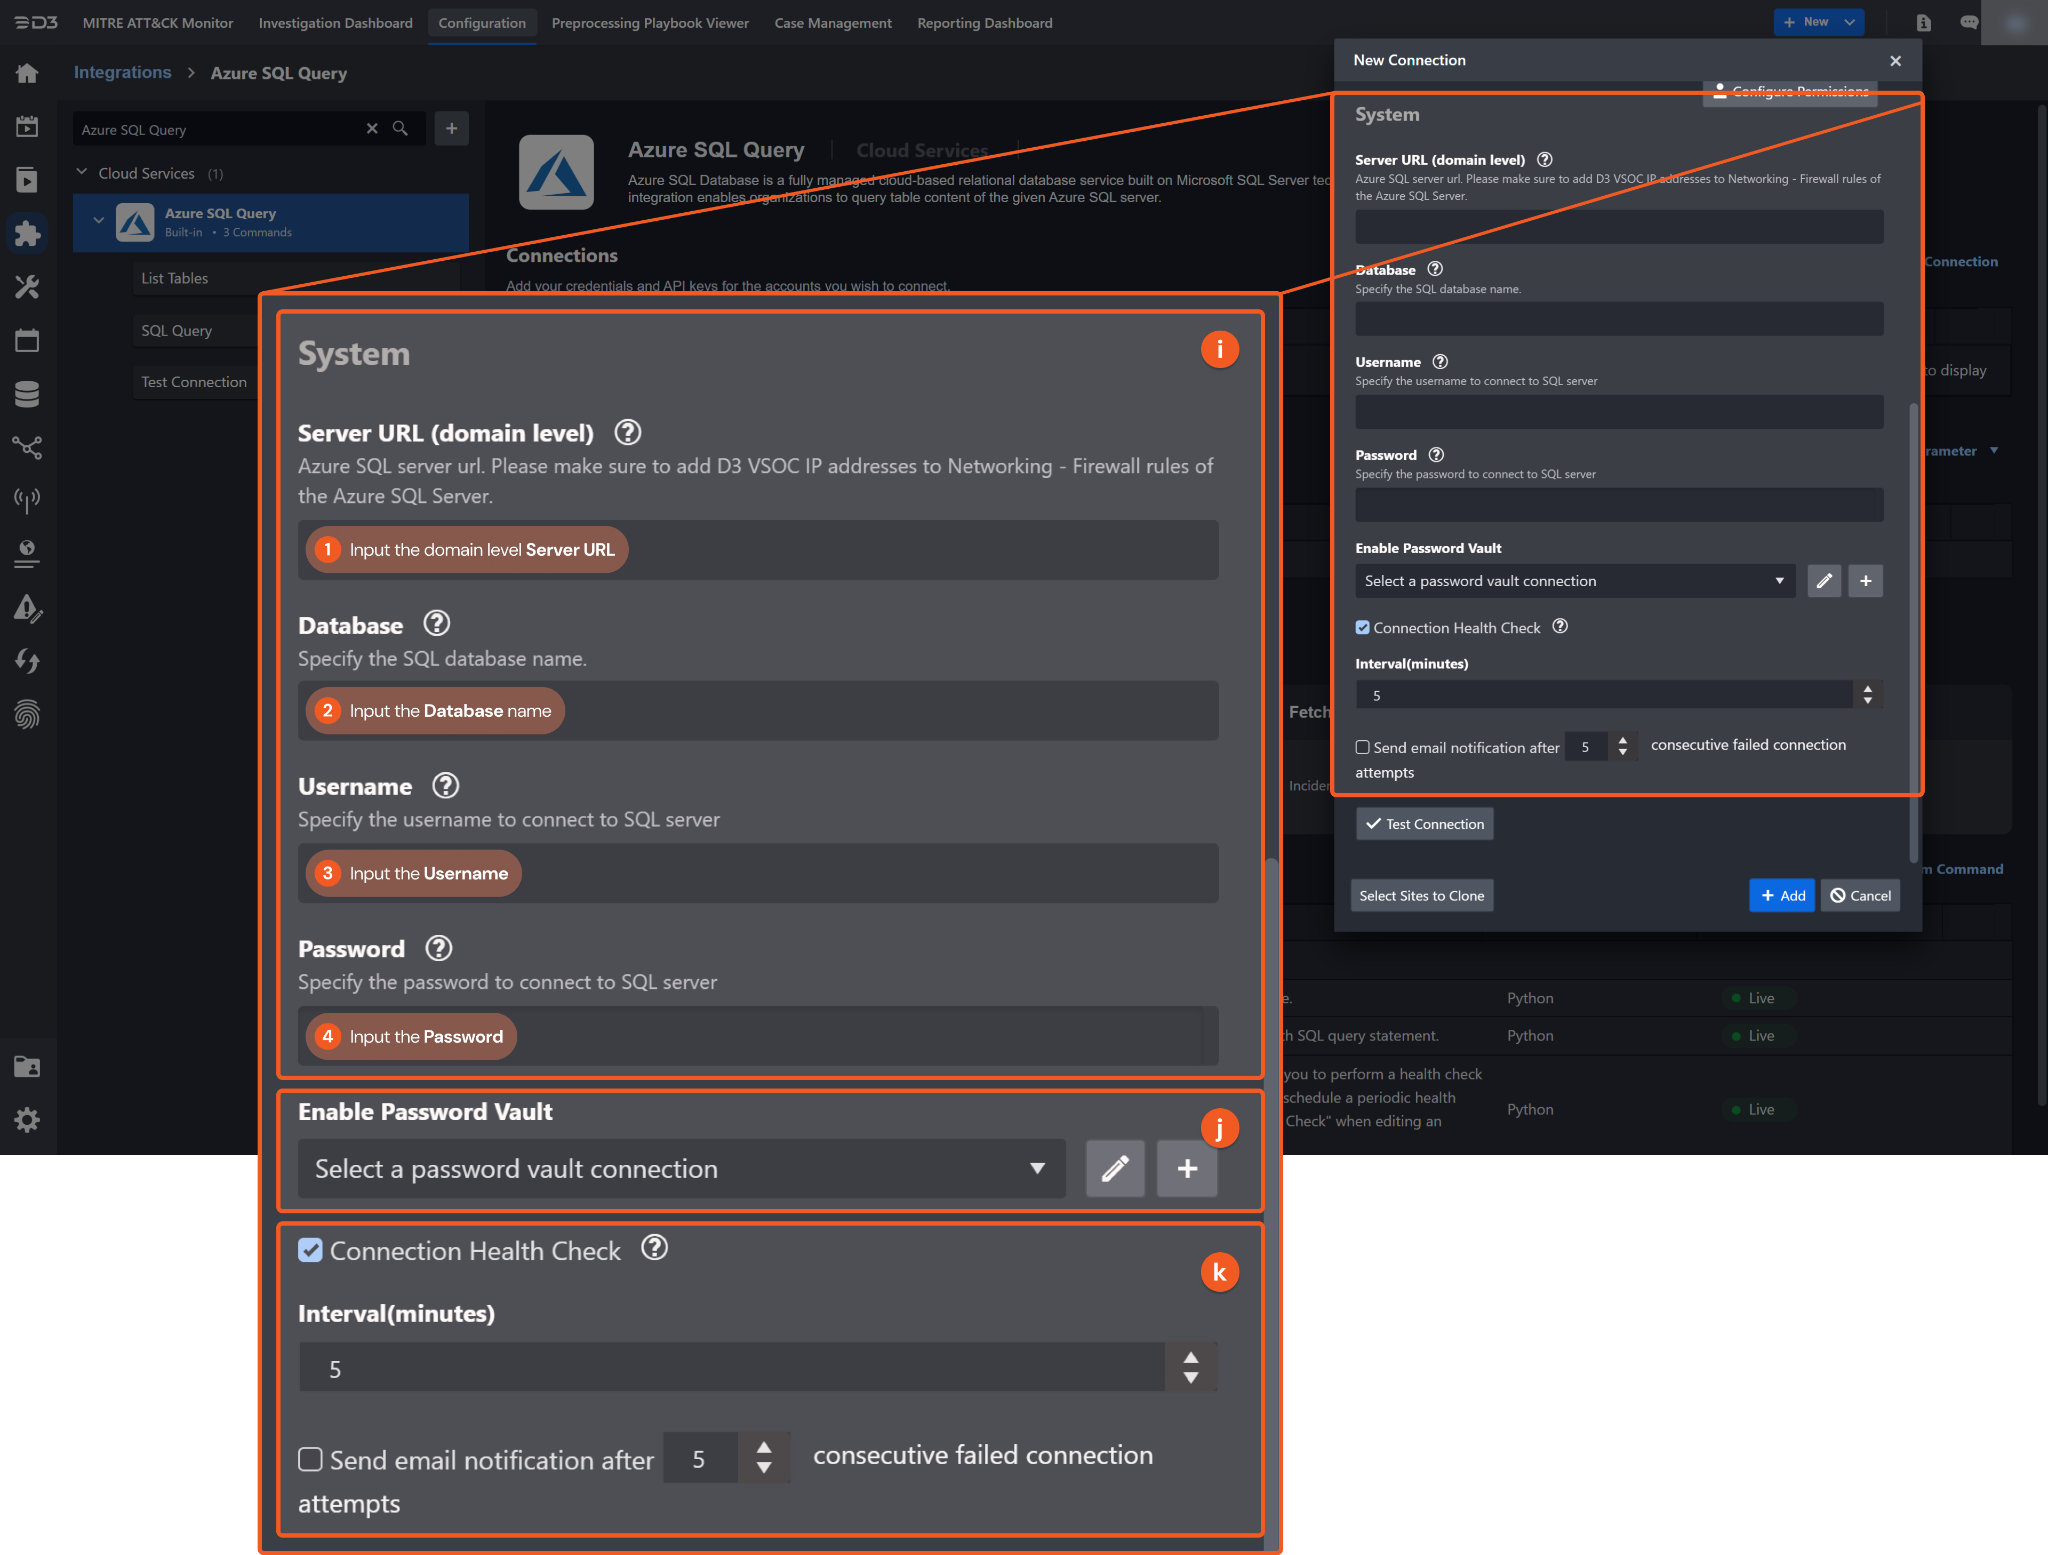Click the home icon in left sidebar
This screenshot has height=1555, width=2048.
click(27, 73)
